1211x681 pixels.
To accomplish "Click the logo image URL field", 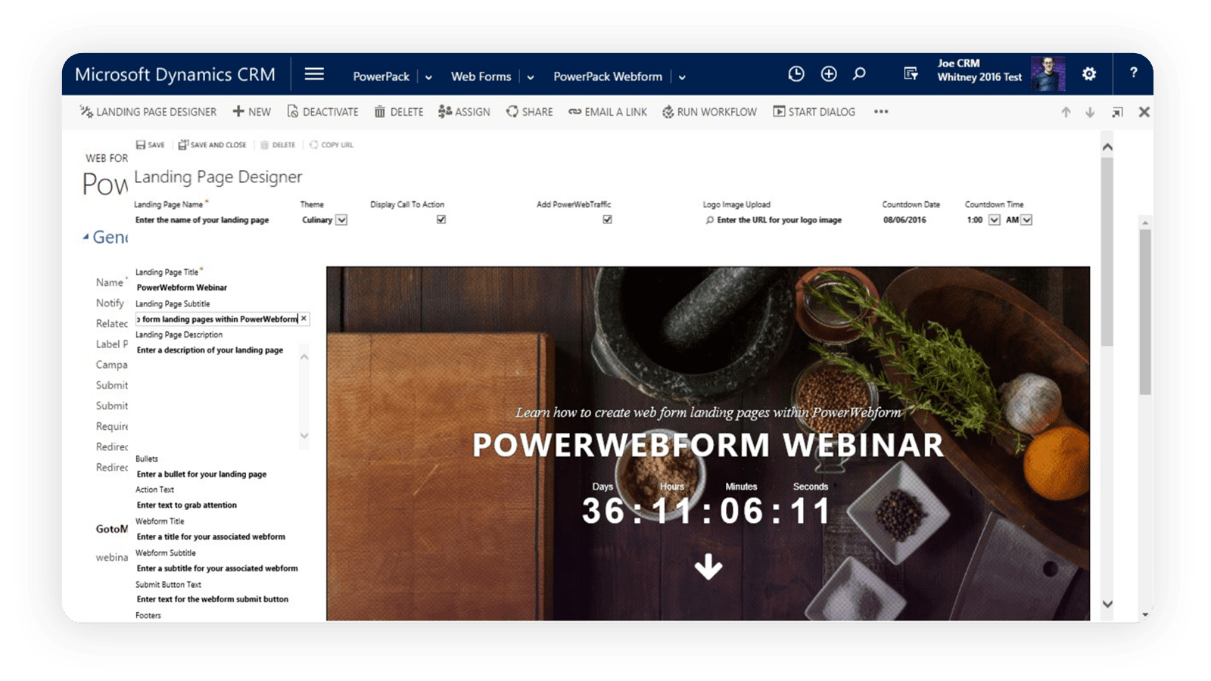I will coord(779,220).
